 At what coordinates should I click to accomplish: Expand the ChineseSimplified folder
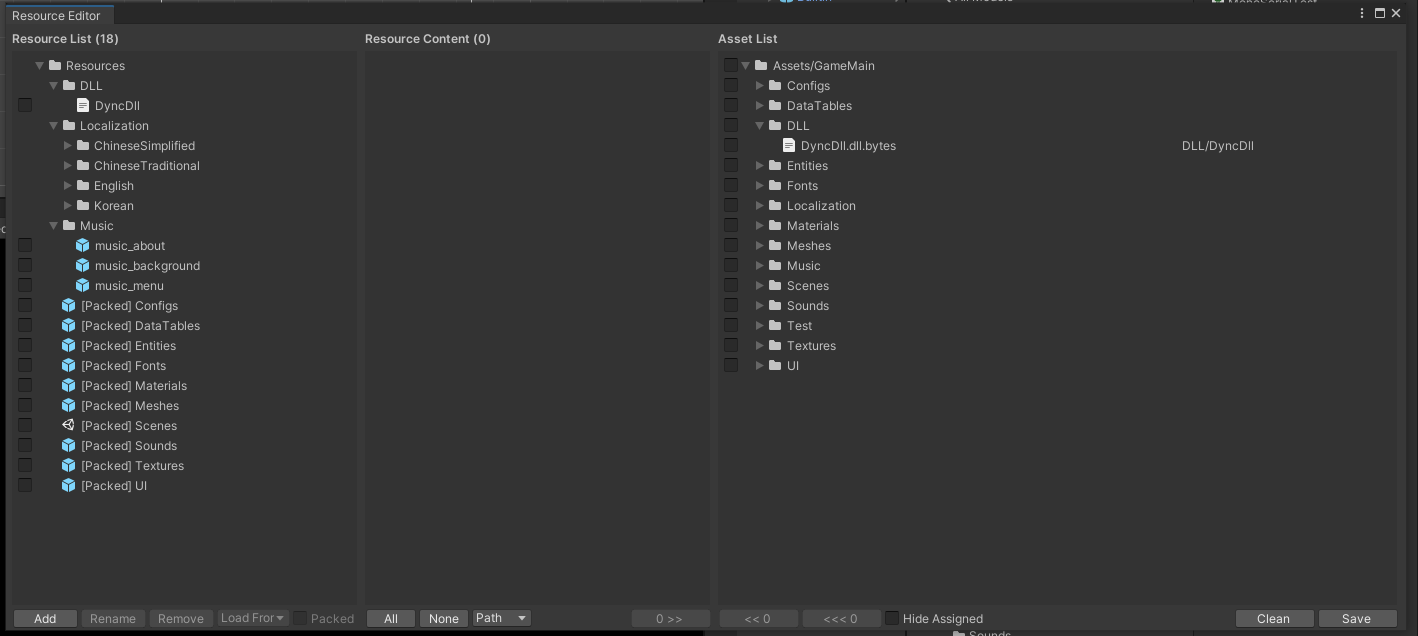[68, 145]
